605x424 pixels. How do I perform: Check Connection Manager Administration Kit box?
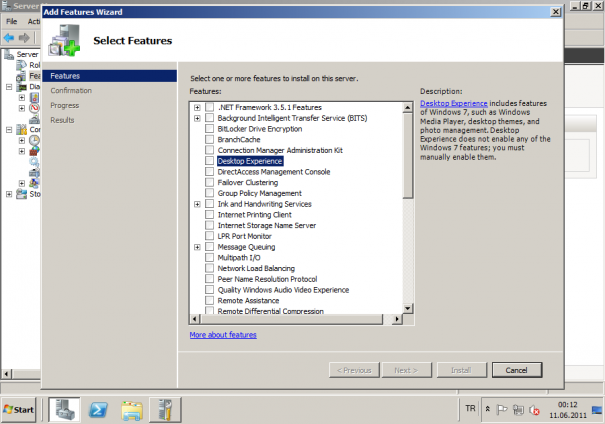tap(210, 150)
